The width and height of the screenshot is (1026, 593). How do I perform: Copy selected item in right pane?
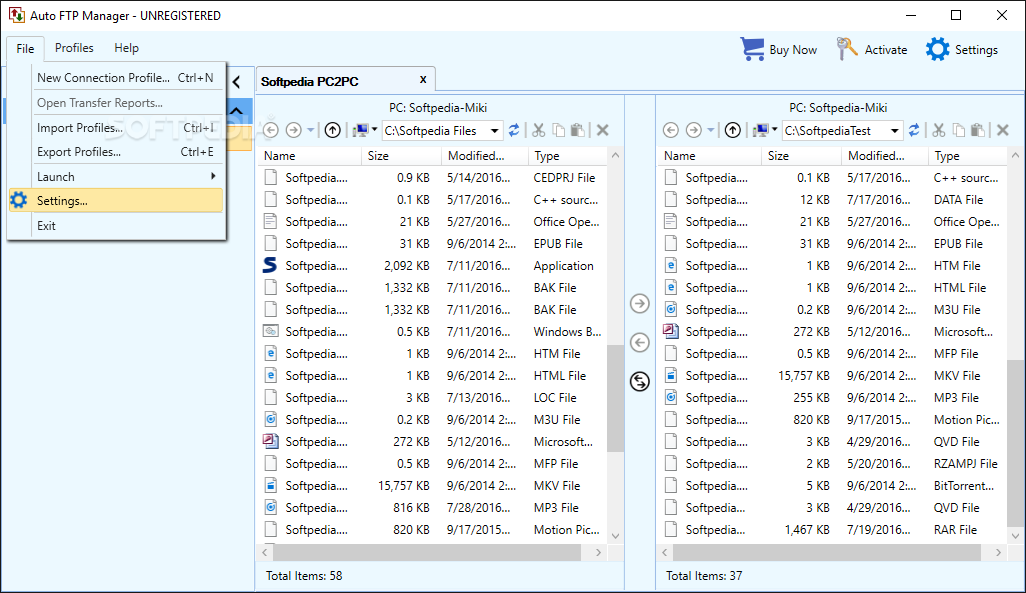click(x=959, y=130)
